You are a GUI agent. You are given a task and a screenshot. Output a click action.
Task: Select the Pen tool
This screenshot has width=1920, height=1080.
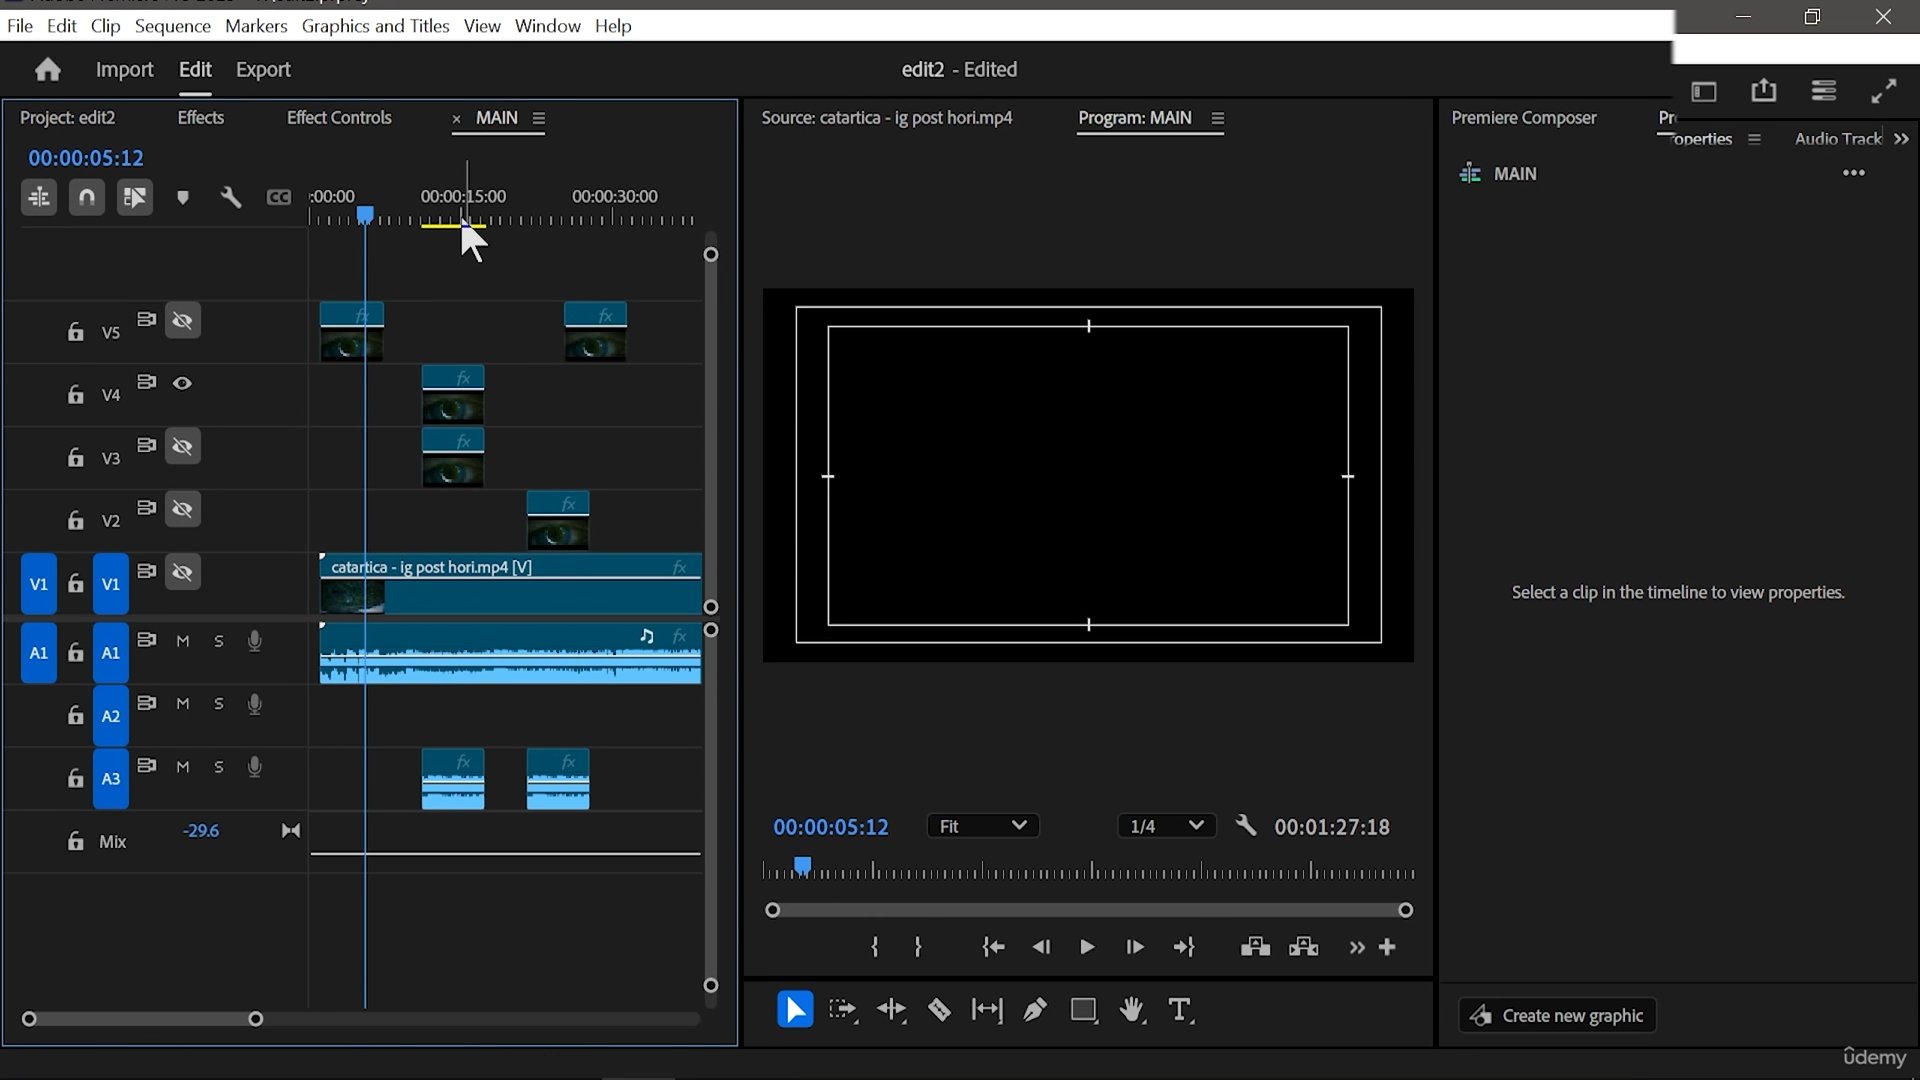click(1035, 1010)
